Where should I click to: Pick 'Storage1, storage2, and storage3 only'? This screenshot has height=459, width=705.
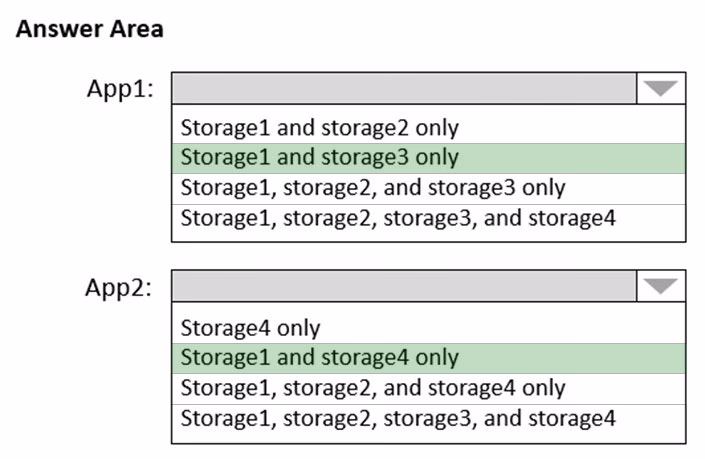[428, 189]
